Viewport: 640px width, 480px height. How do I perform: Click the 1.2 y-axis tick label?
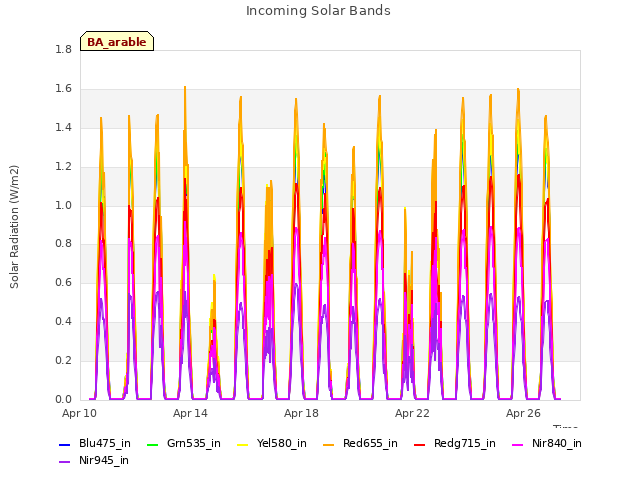tap(64, 167)
